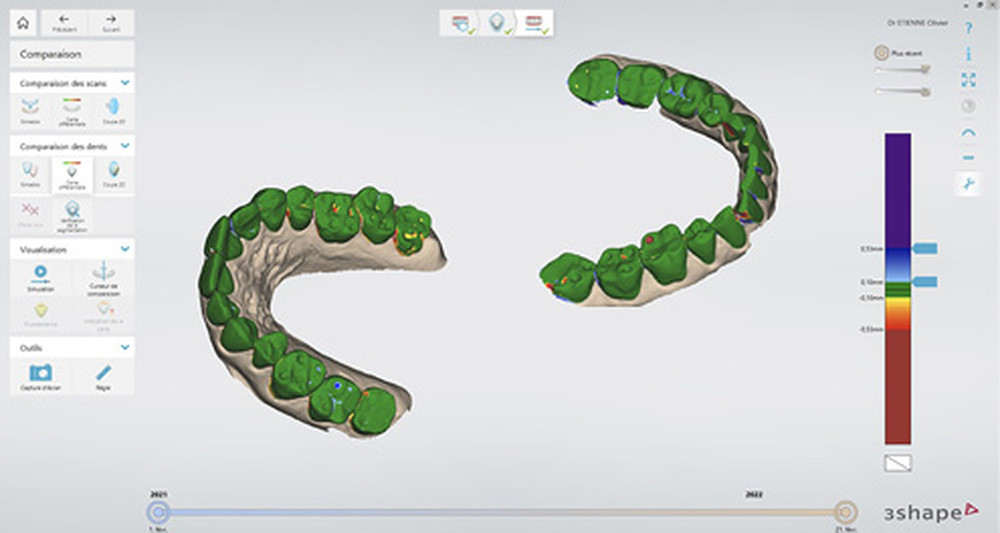
Task: Collapse the Comparaison des dents section
Action: click(x=125, y=145)
